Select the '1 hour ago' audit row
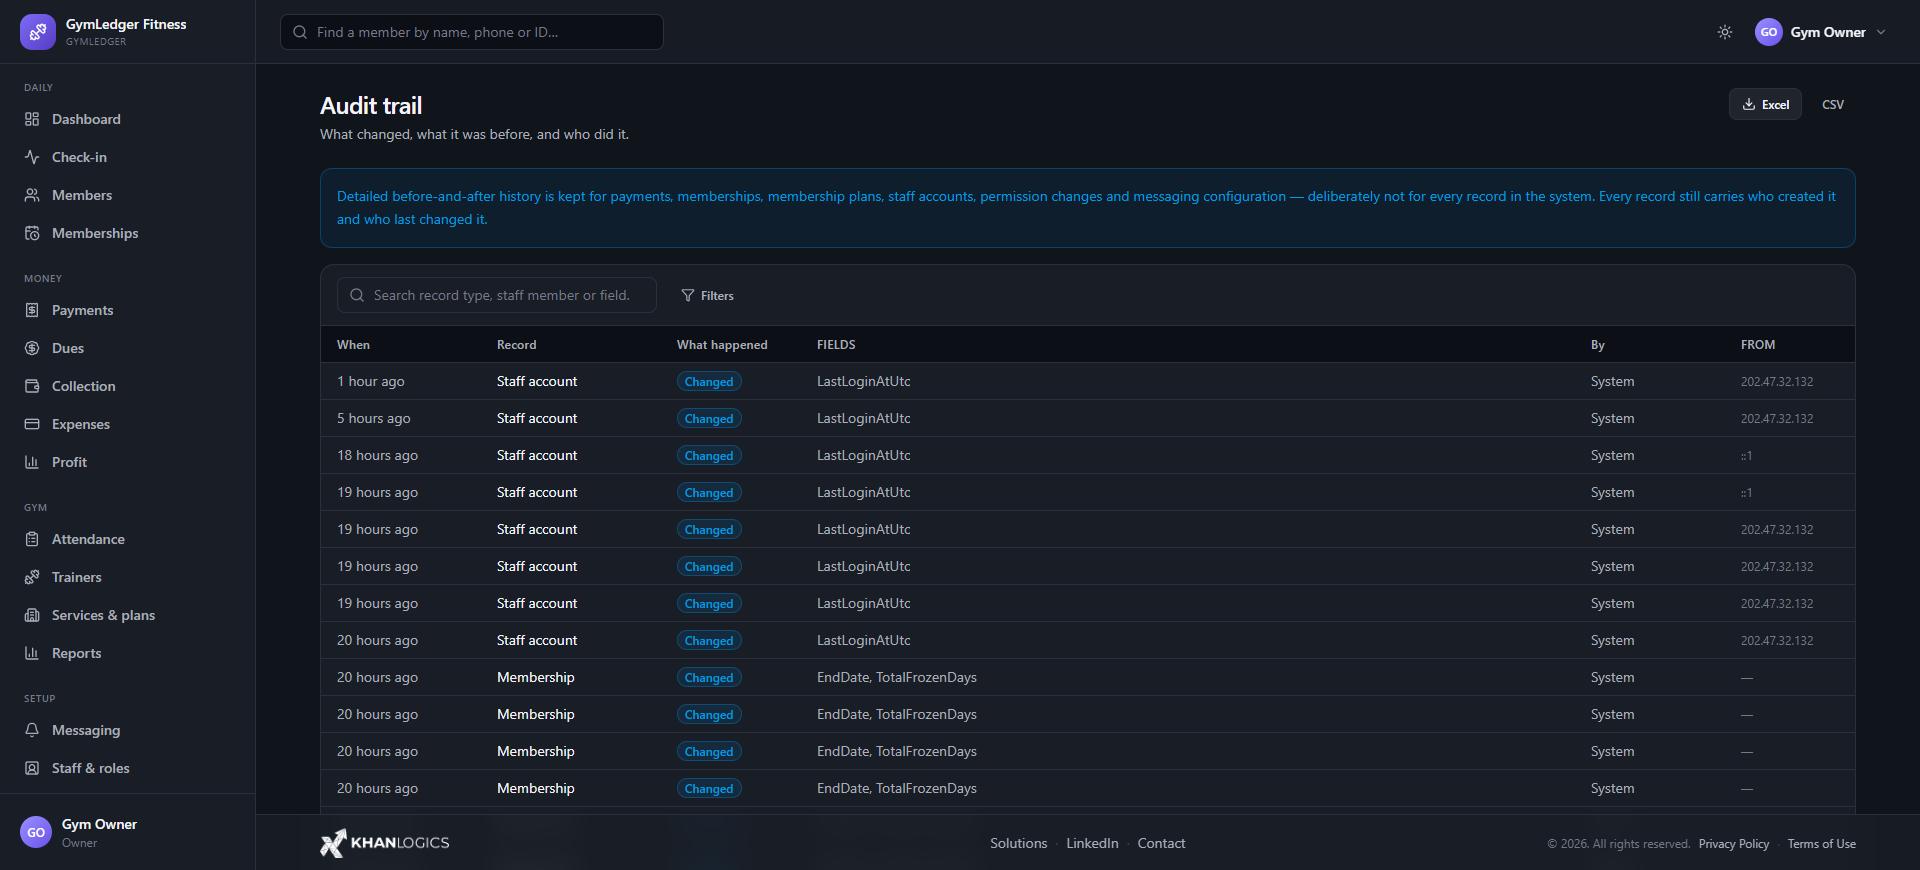The width and height of the screenshot is (1920, 870). point(1088,381)
